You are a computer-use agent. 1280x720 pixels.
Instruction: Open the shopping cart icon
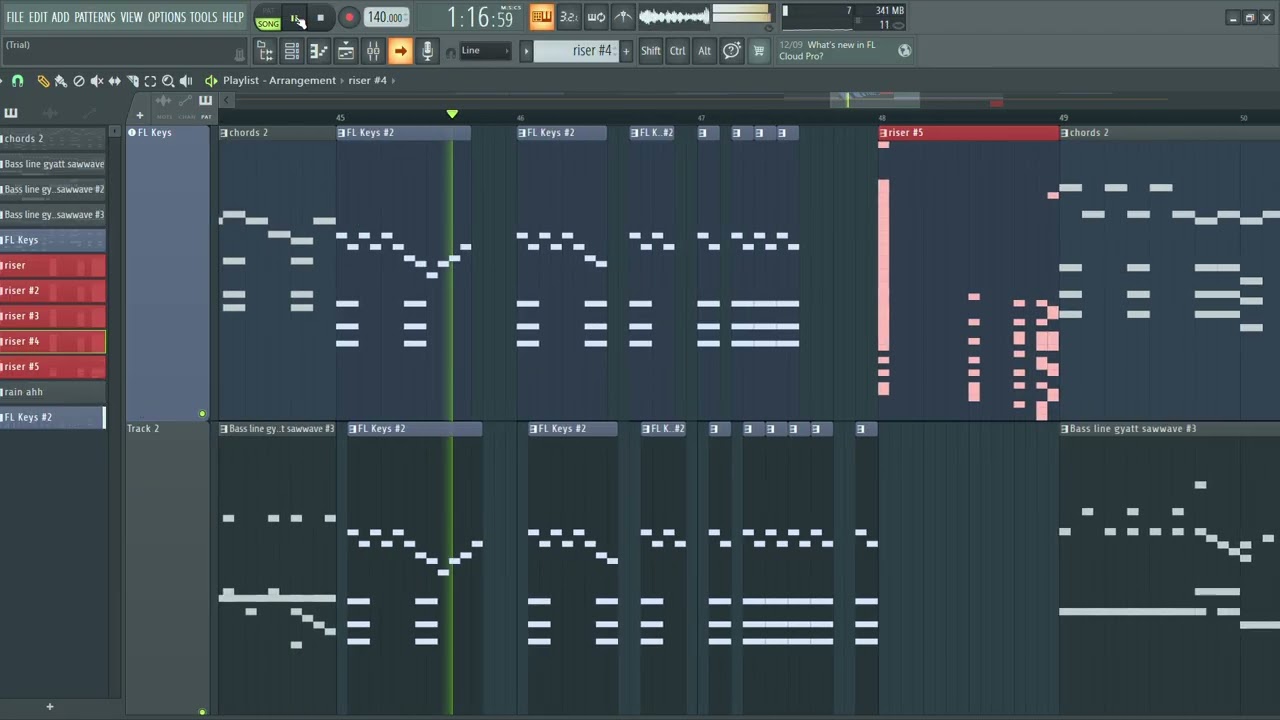(x=759, y=51)
